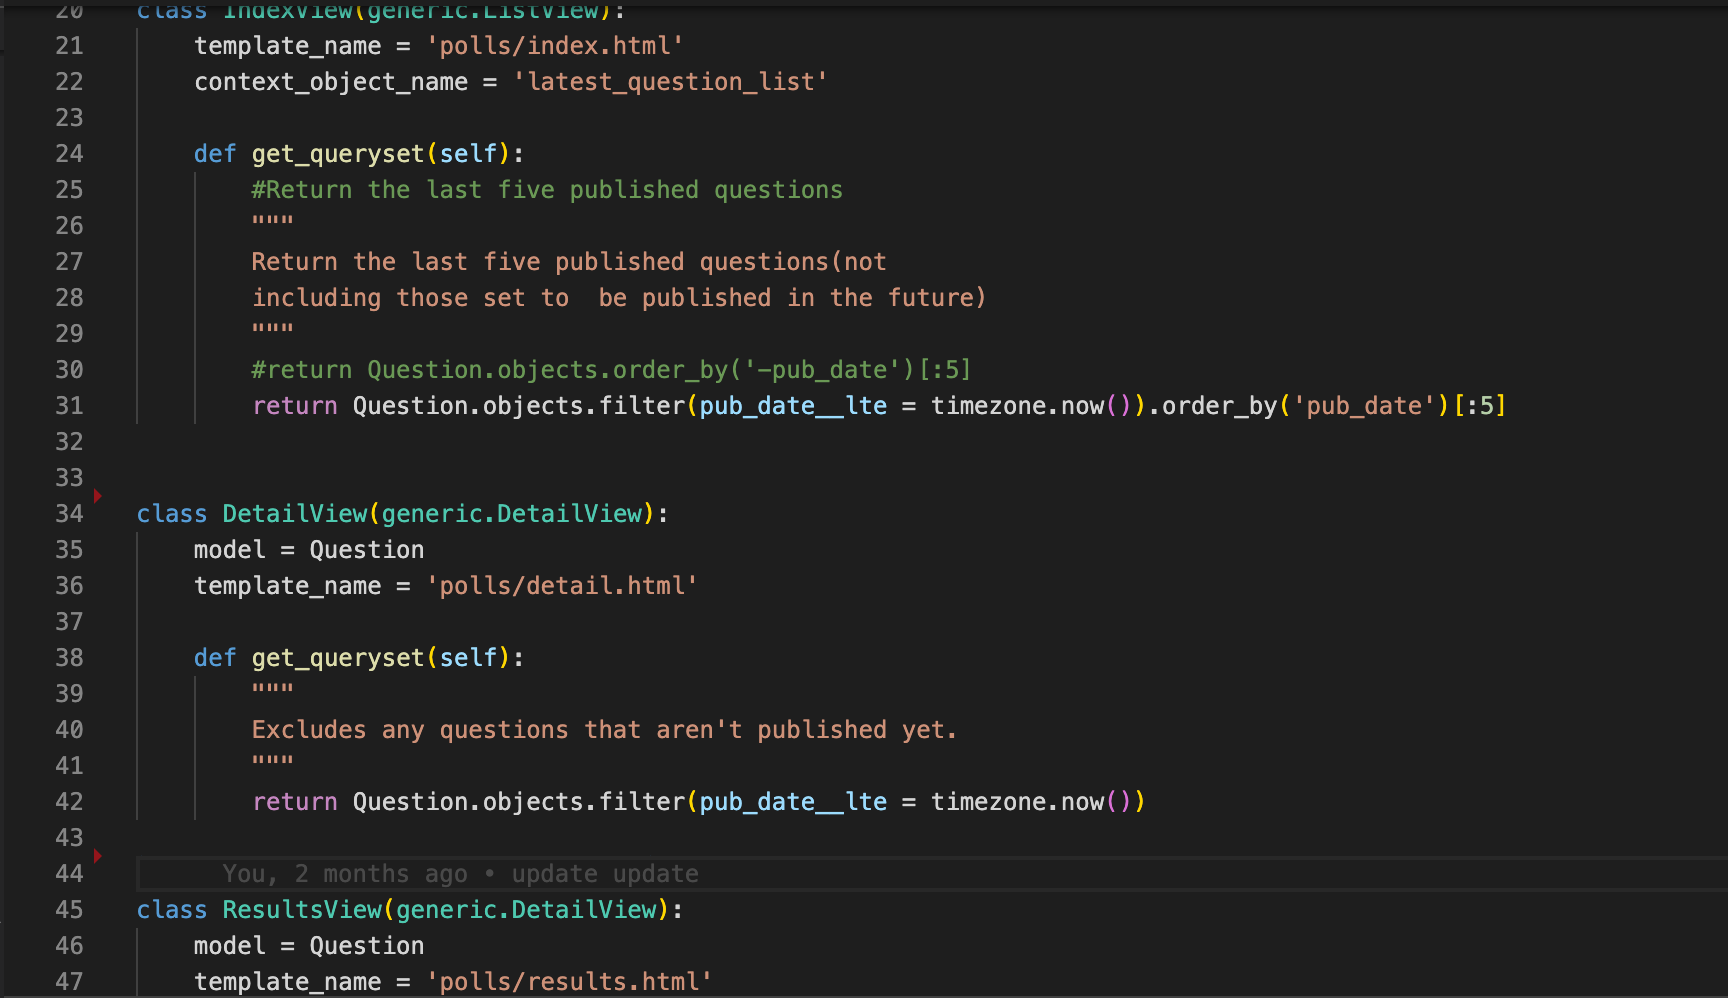Select line number 47 in the gutter
The image size is (1728, 998).
point(69,982)
